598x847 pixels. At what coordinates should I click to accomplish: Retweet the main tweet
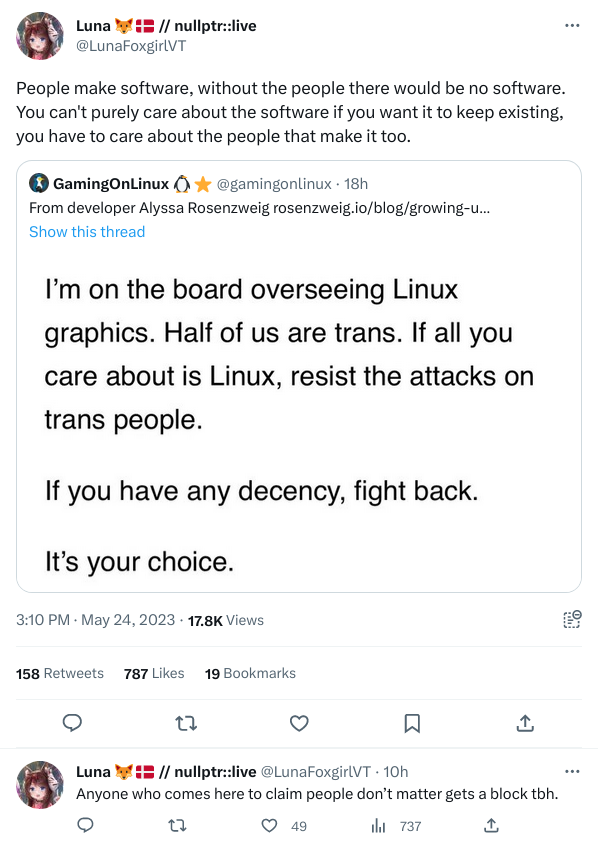pos(186,723)
